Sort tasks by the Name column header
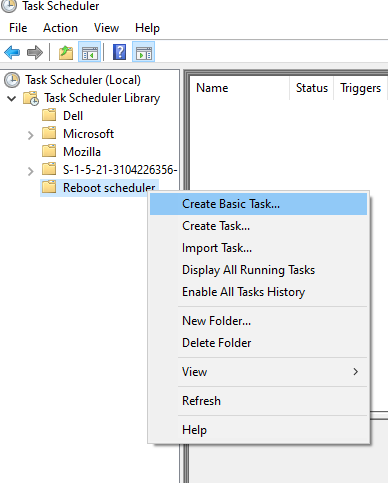This screenshot has width=388, height=483. click(x=239, y=88)
